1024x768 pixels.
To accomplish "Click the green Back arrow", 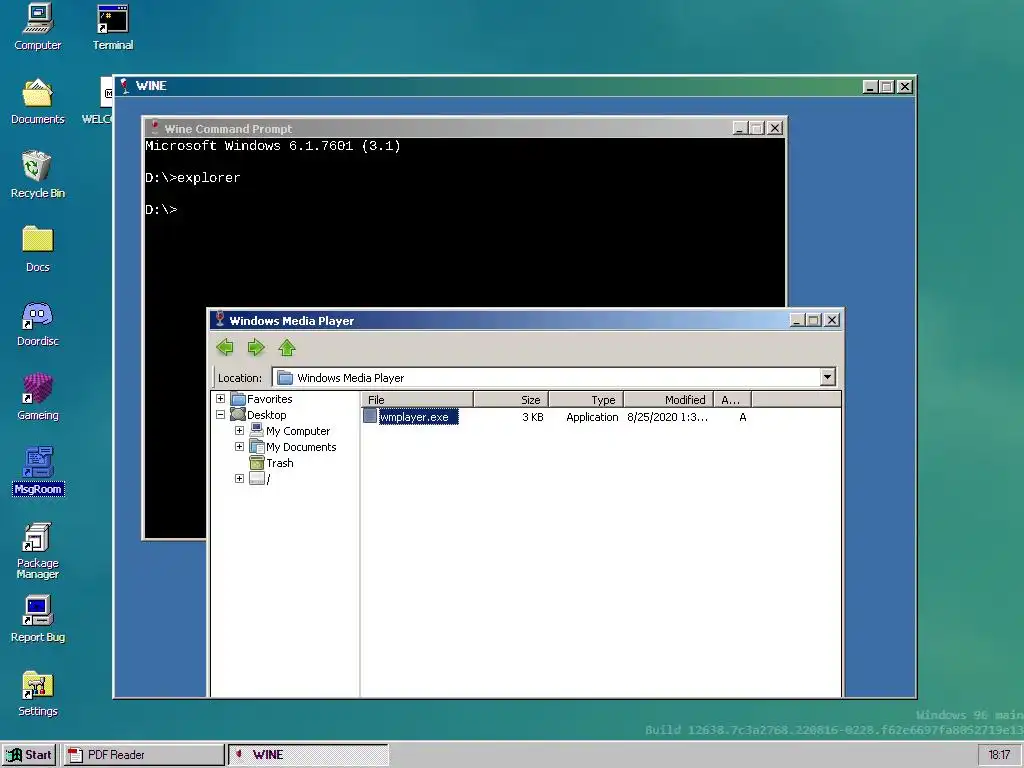I will (x=225, y=347).
